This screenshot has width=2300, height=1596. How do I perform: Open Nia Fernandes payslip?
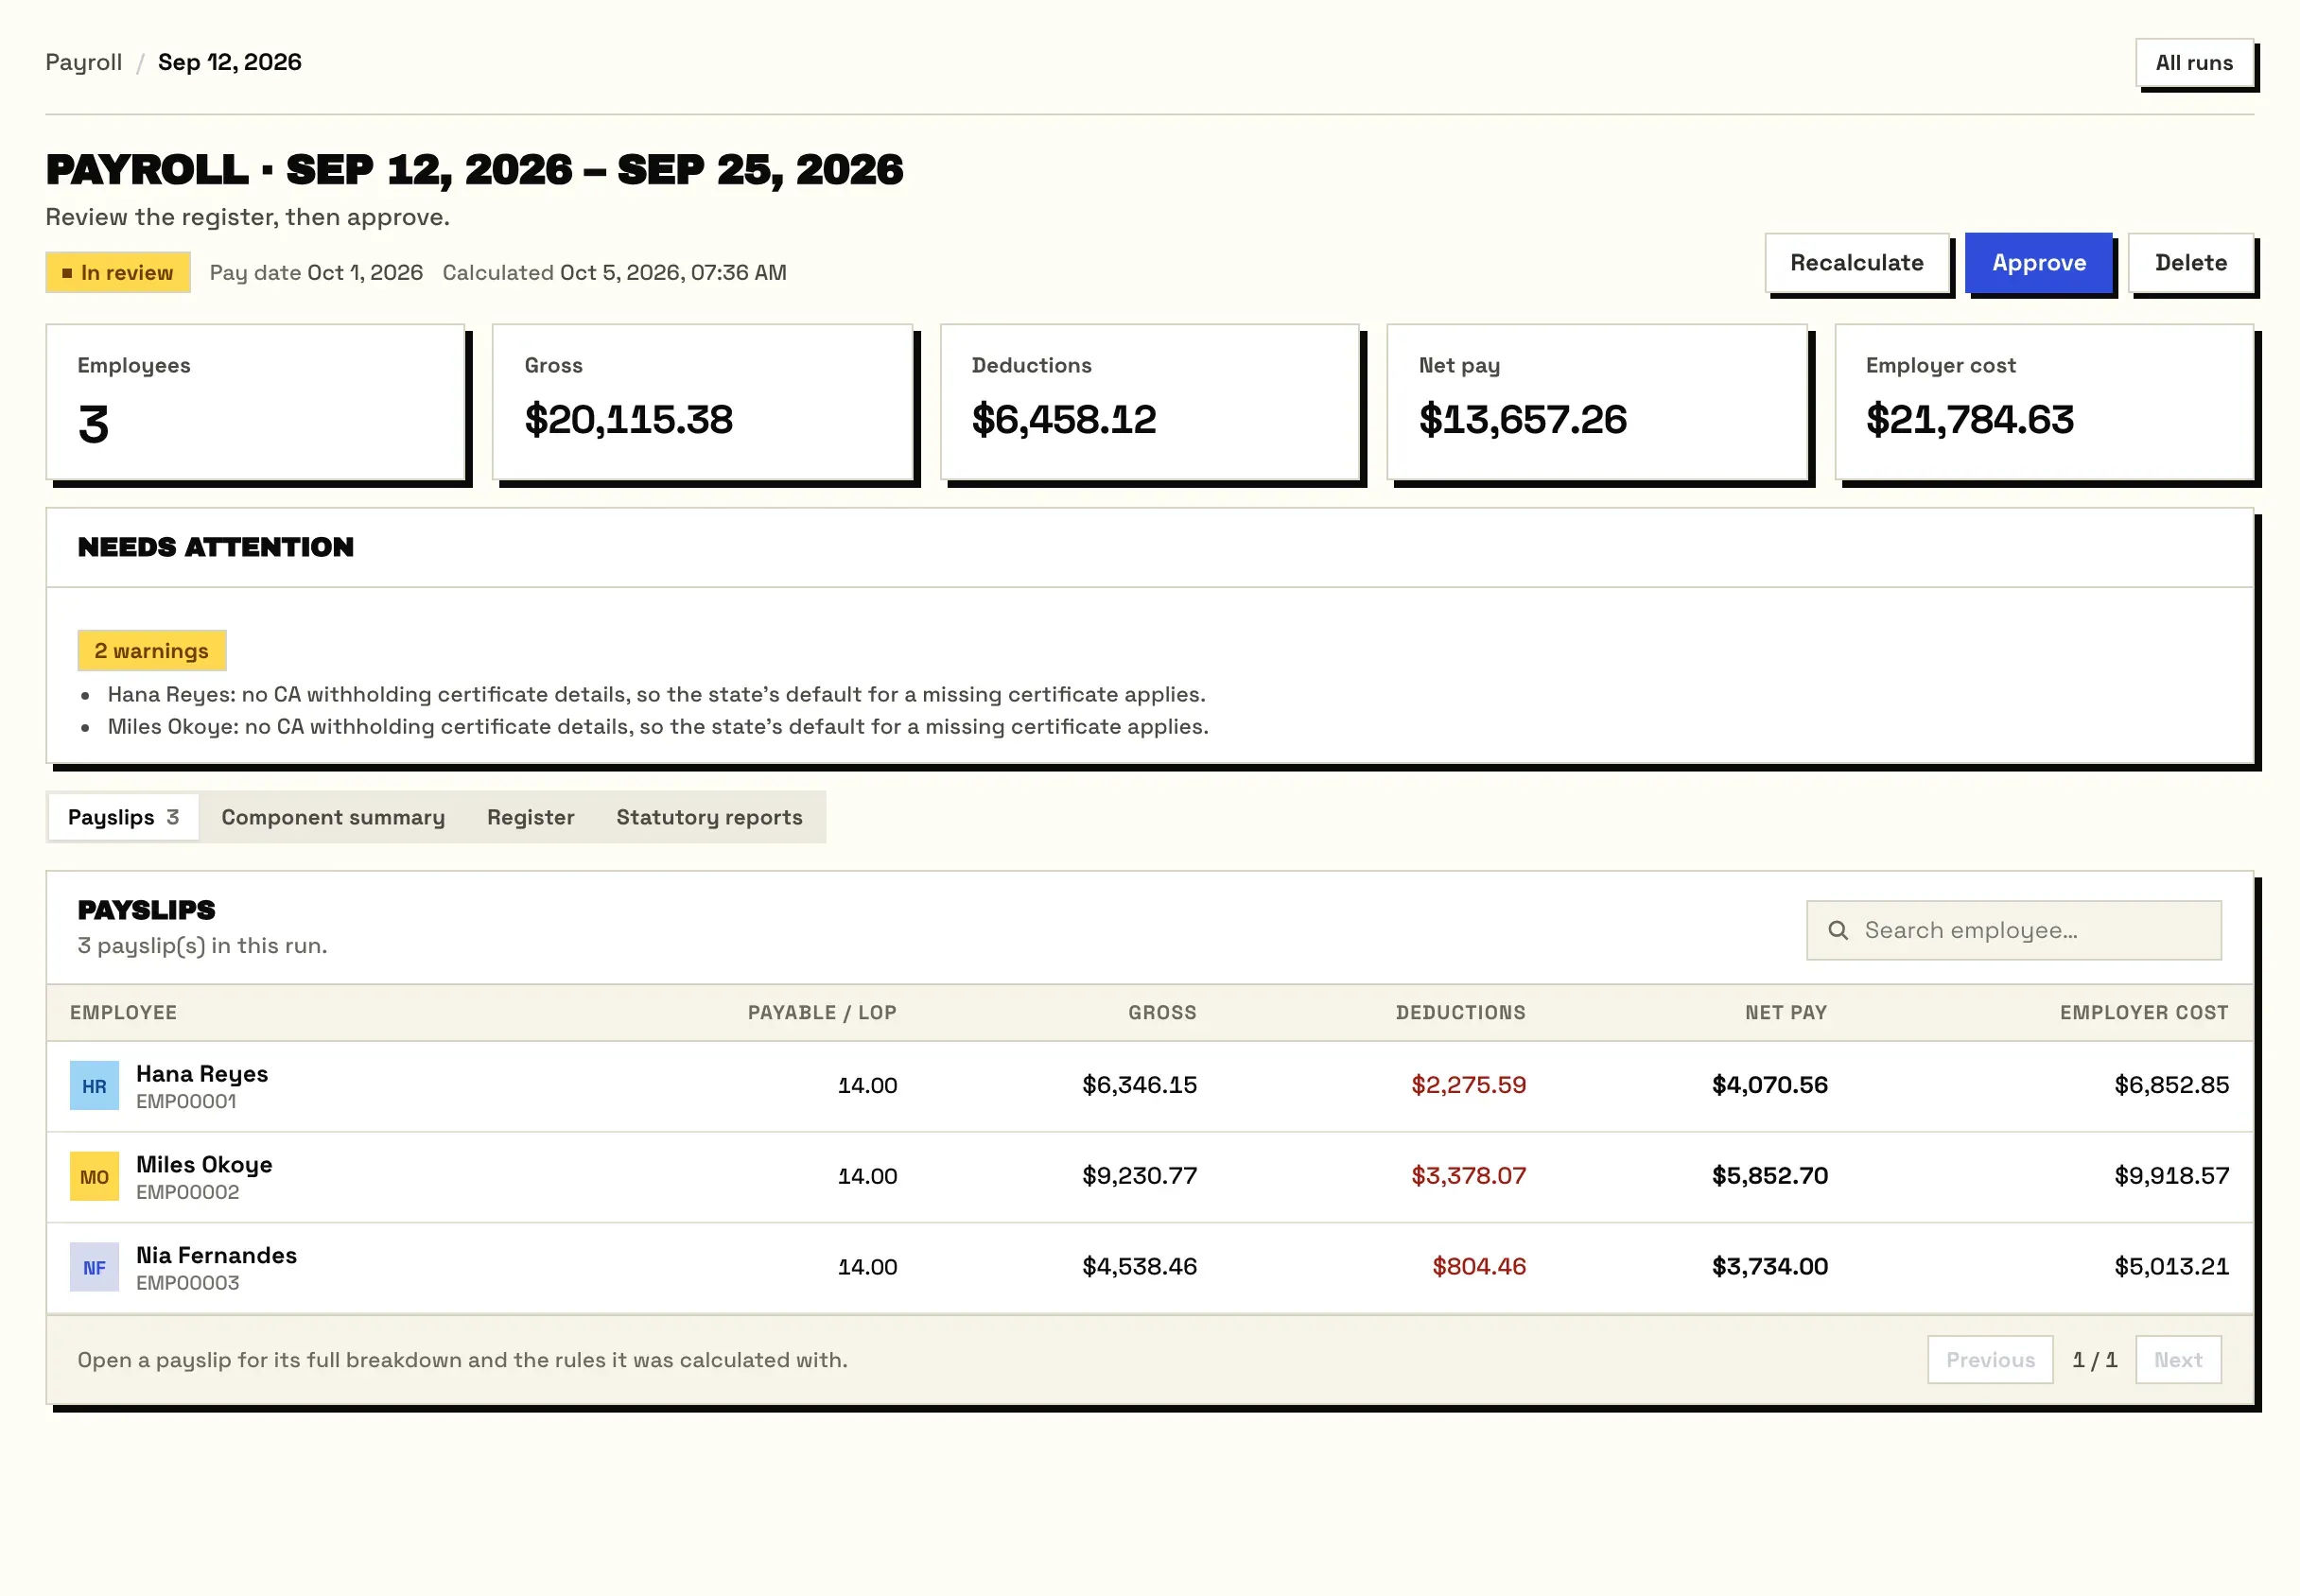tap(1150, 1269)
